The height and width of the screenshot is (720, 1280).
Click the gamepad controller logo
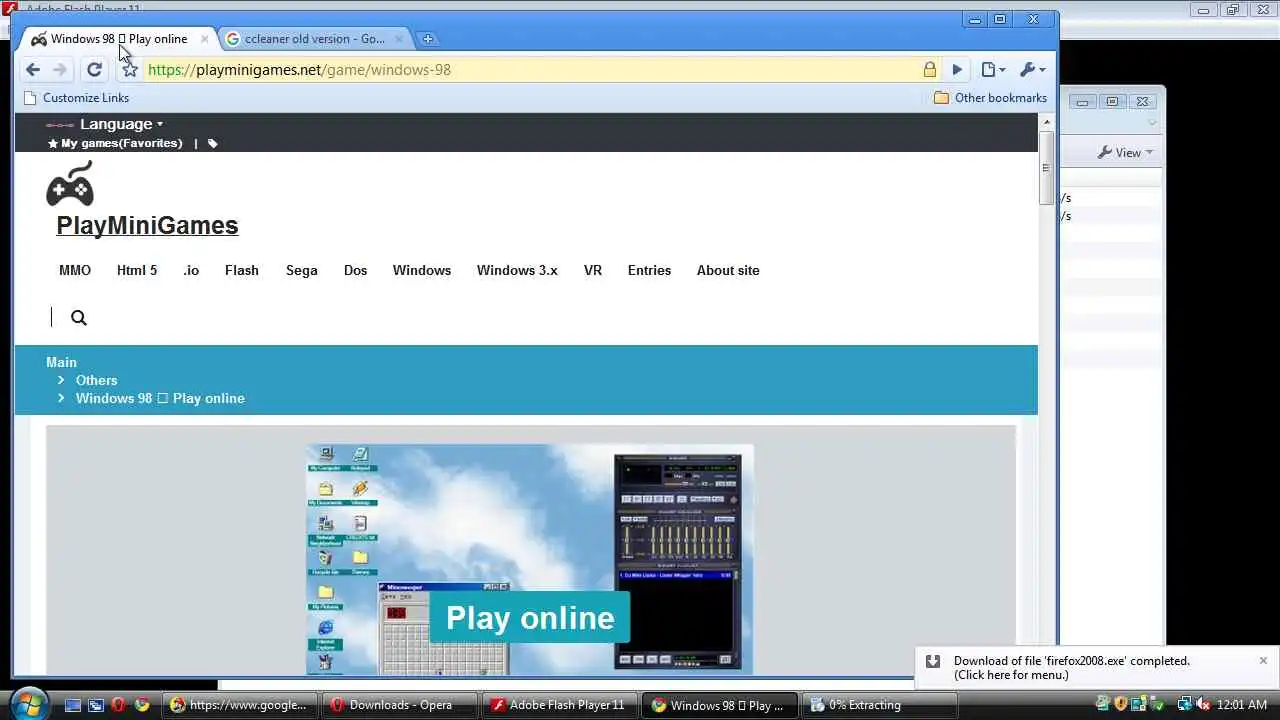pyautogui.click(x=70, y=183)
